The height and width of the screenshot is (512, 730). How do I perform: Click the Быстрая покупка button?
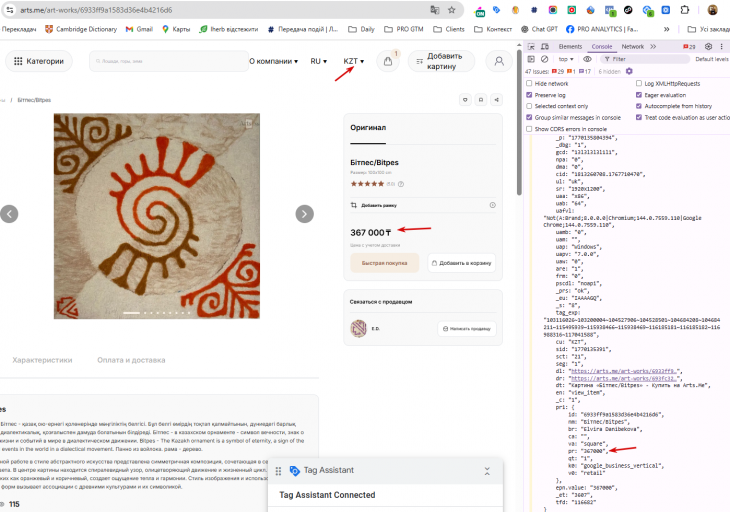(x=385, y=263)
